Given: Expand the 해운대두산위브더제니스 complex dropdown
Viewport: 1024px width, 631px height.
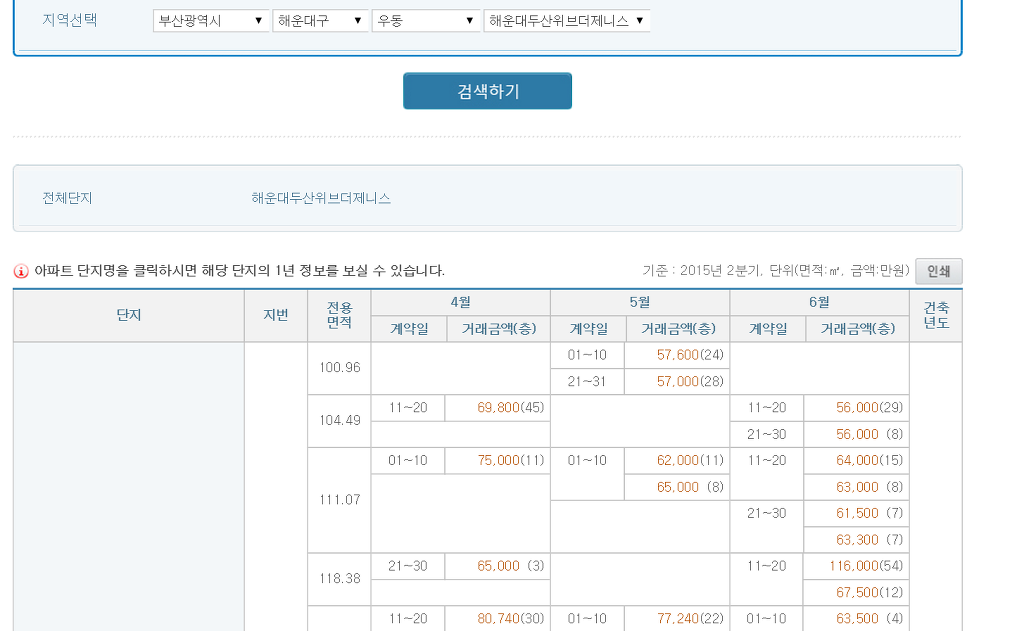Looking at the screenshot, I should tap(566, 21).
